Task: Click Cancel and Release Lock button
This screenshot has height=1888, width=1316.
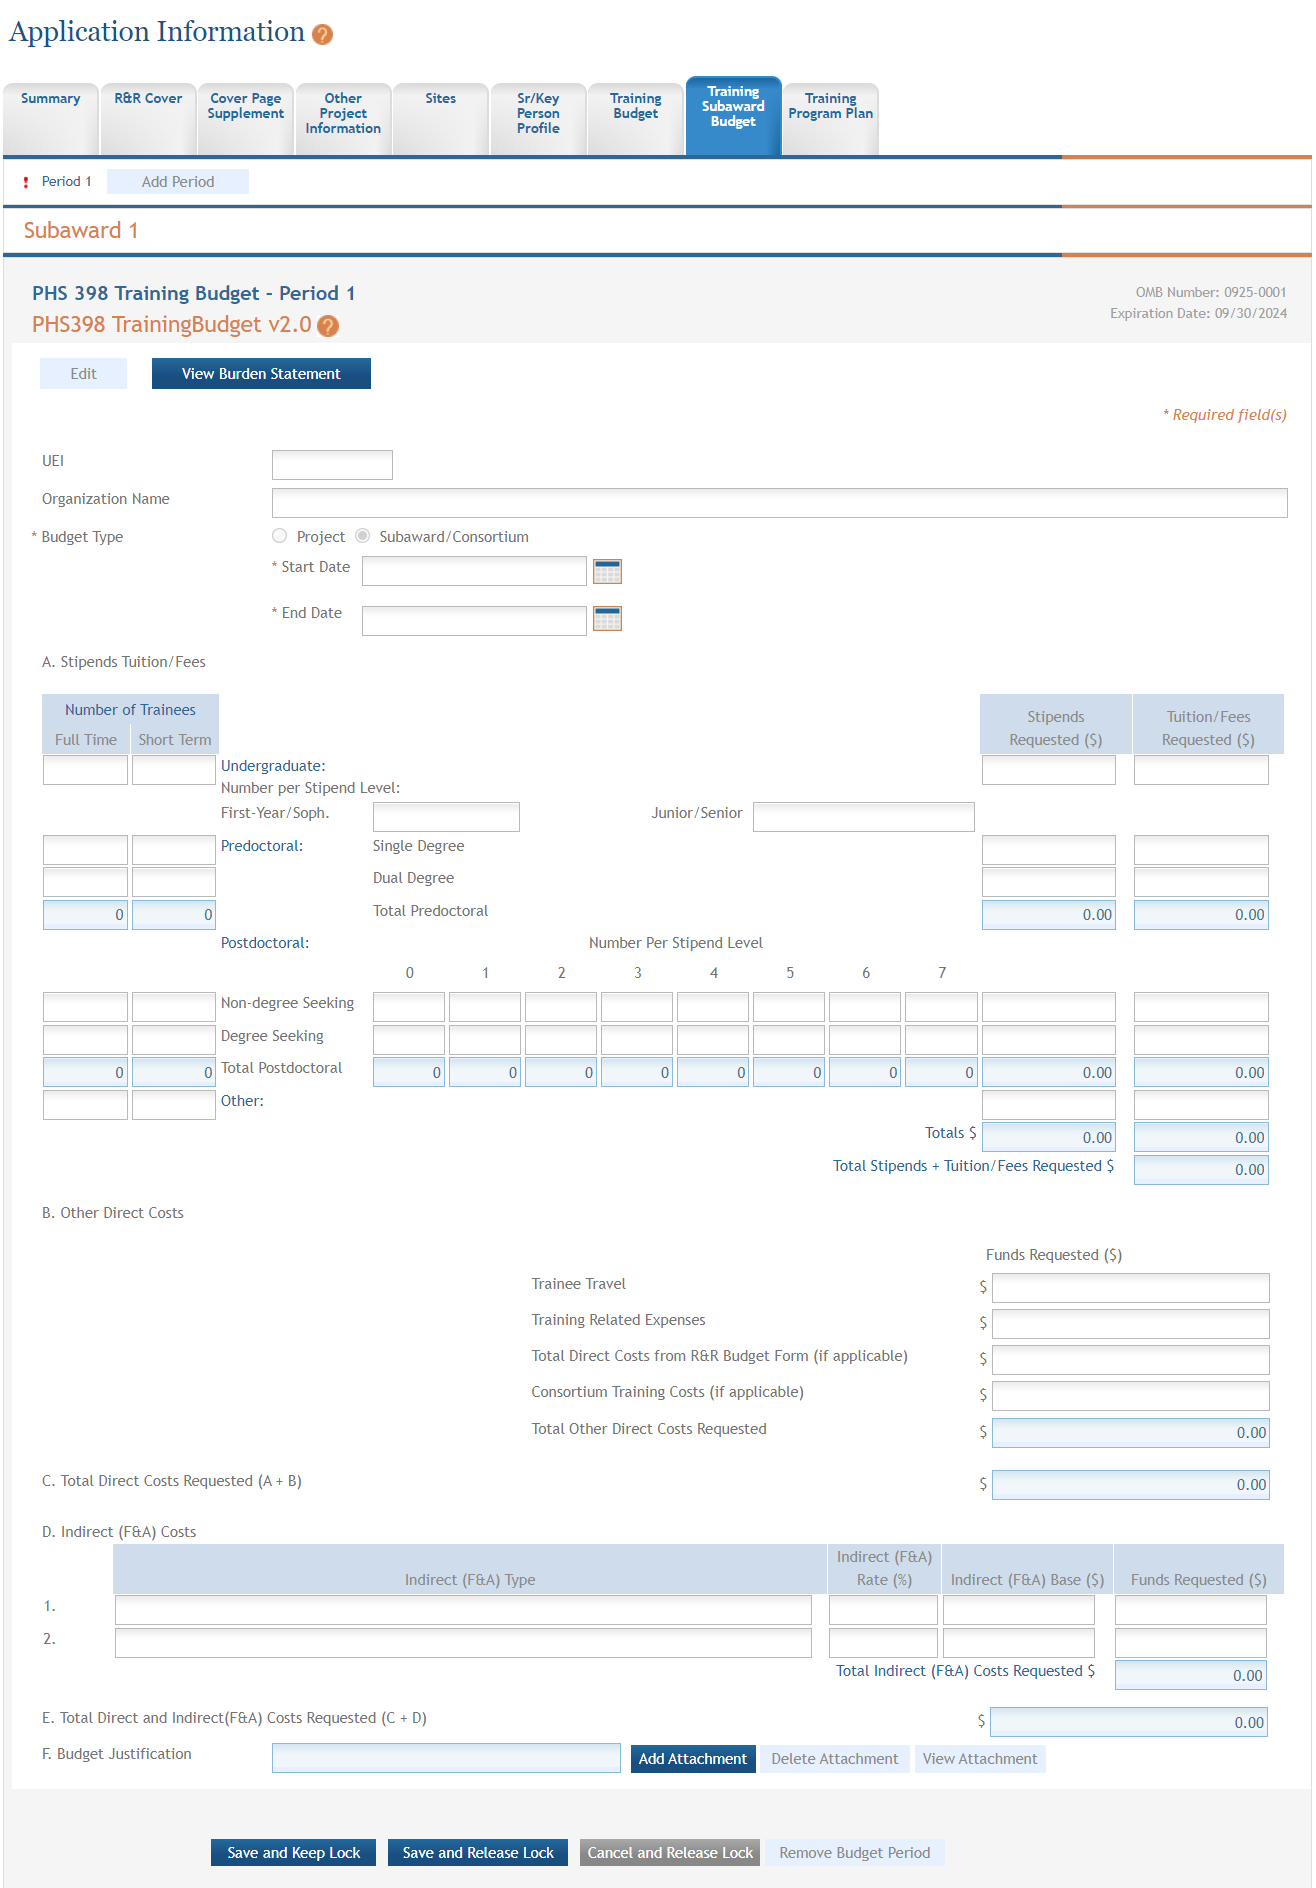Action: (670, 1853)
